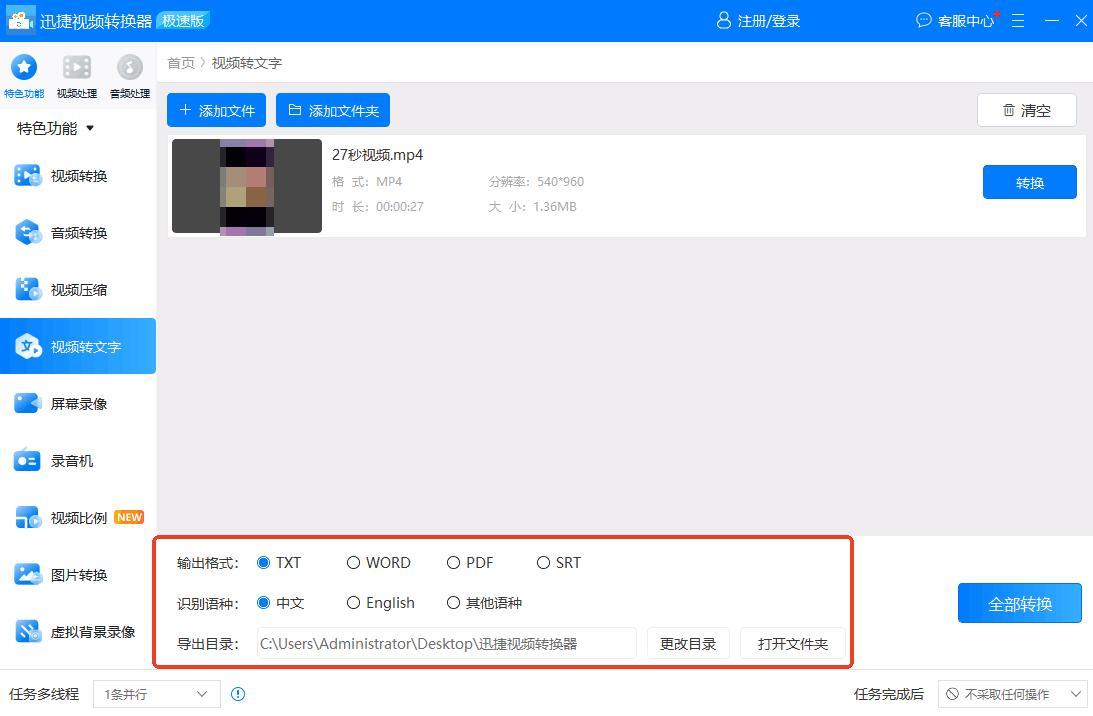Click the info icon beside 任务多线程
Viewport: 1093px width, 716px height.
[x=238, y=694]
